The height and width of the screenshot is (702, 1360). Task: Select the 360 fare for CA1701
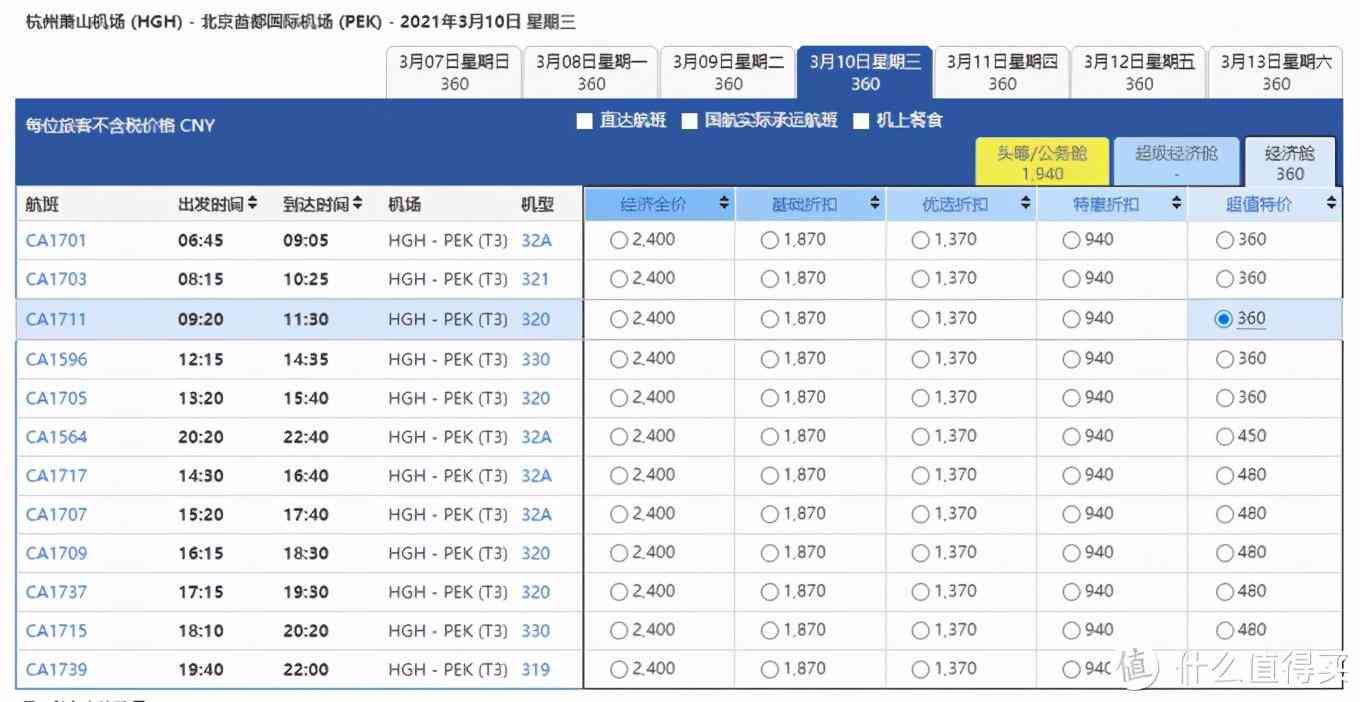pyautogui.click(x=1225, y=240)
